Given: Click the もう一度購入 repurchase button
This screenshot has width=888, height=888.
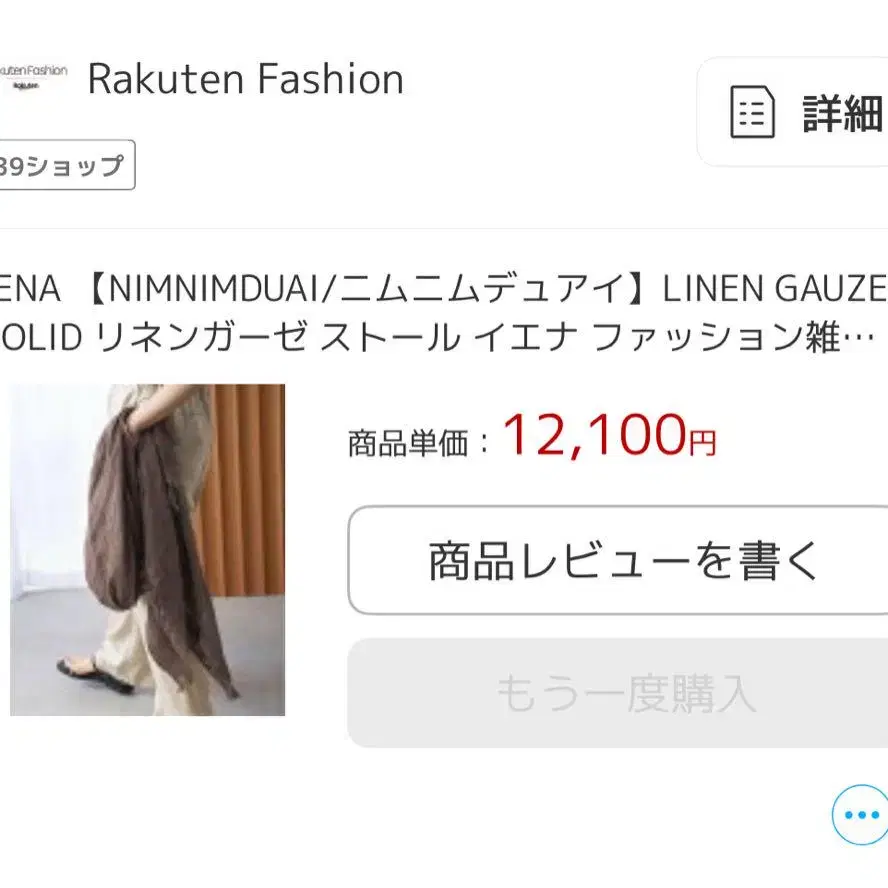Looking at the screenshot, I should tap(618, 693).
